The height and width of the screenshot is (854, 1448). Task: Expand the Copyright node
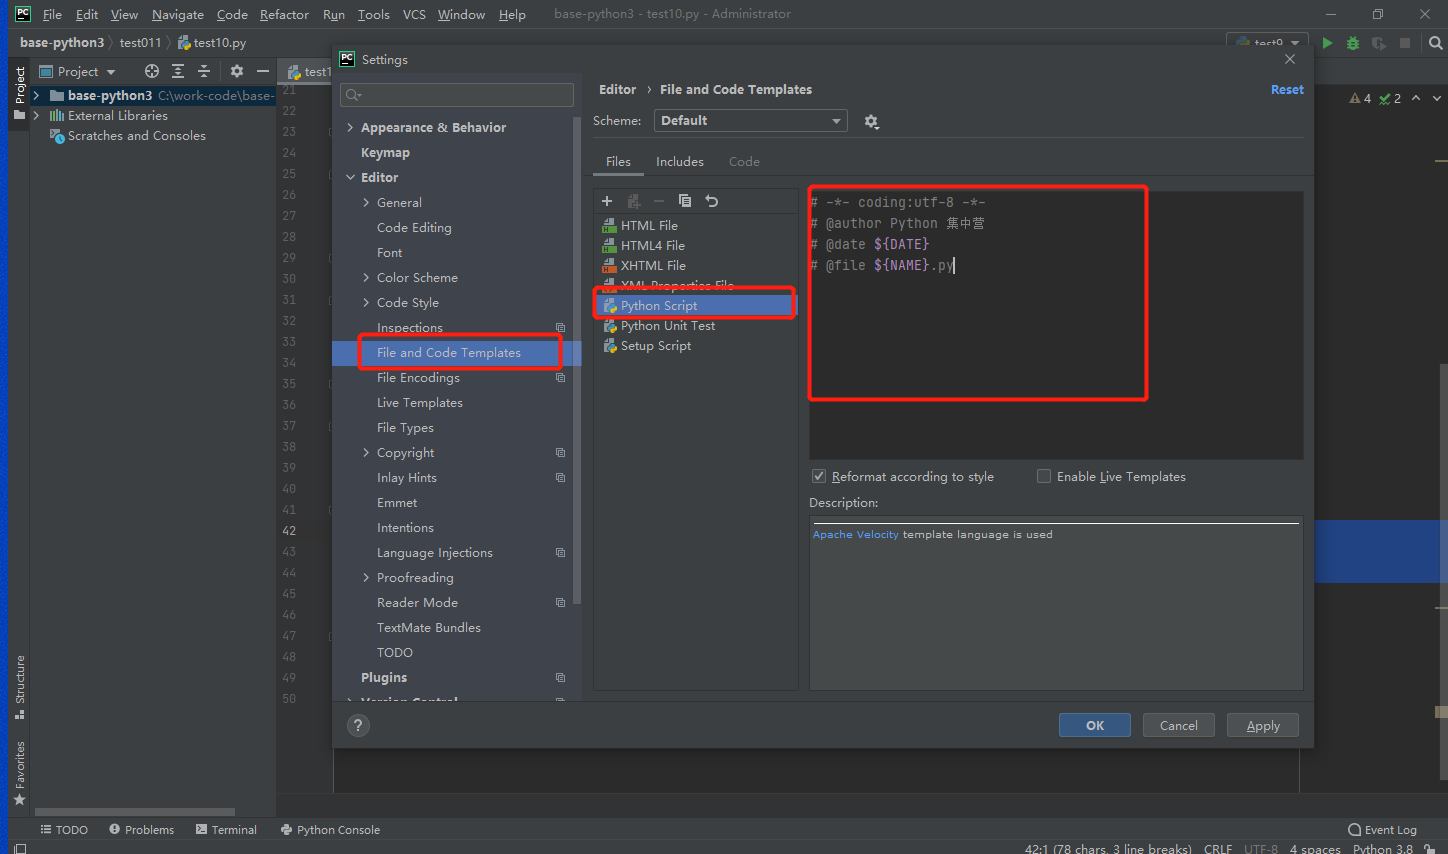(x=366, y=453)
